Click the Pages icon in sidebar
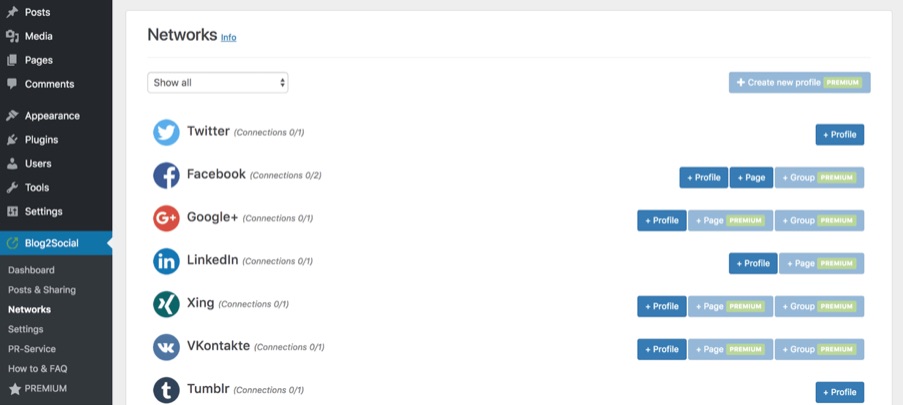The width and height of the screenshot is (903, 405). tap(12, 60)
